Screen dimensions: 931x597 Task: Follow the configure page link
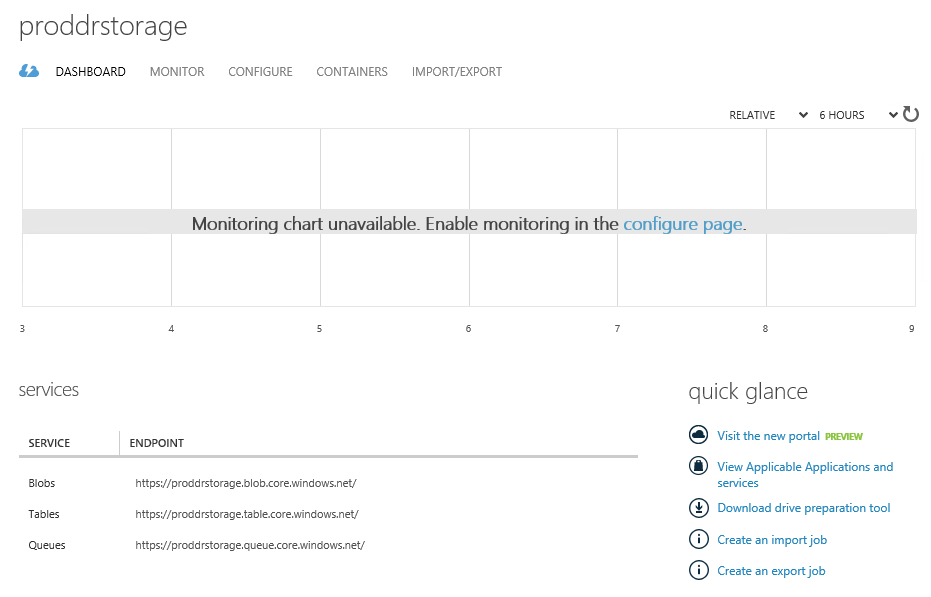point(682,224)
